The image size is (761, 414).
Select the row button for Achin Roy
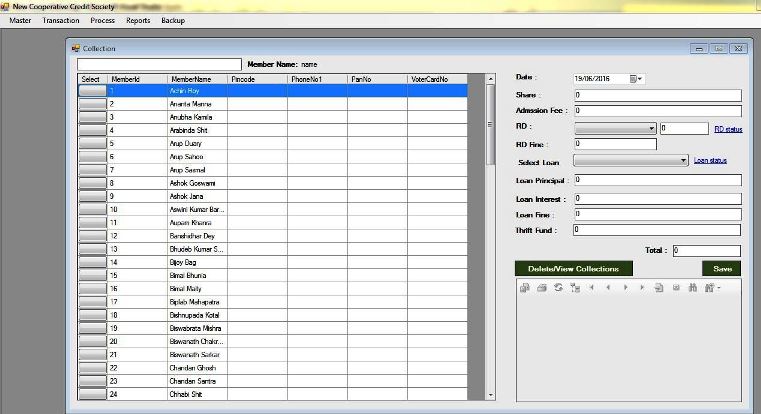(92, 90)
